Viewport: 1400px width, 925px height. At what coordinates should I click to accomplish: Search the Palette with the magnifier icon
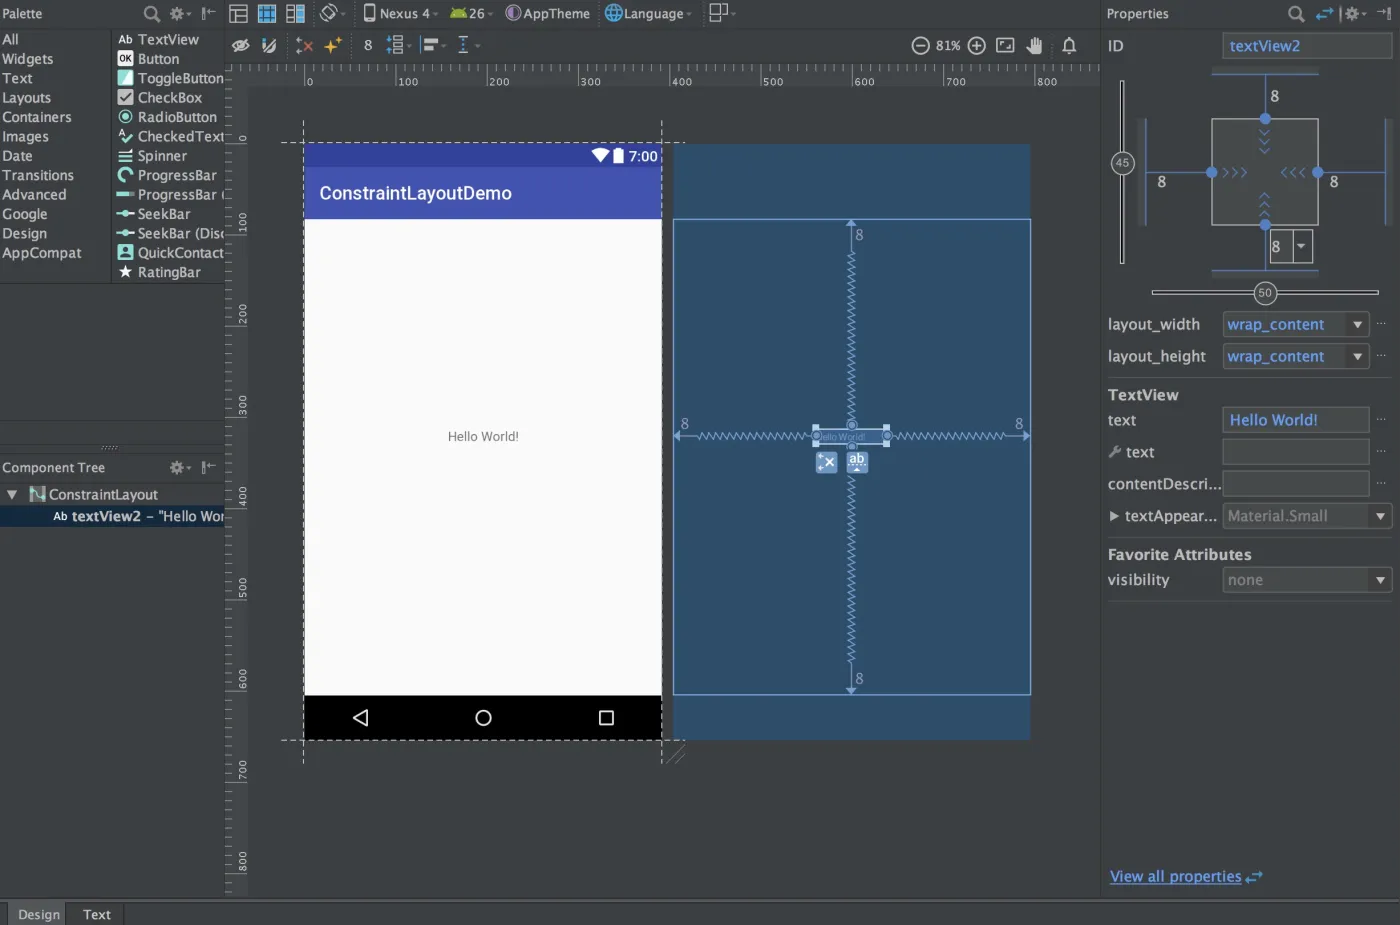click(x=151, y=14)
